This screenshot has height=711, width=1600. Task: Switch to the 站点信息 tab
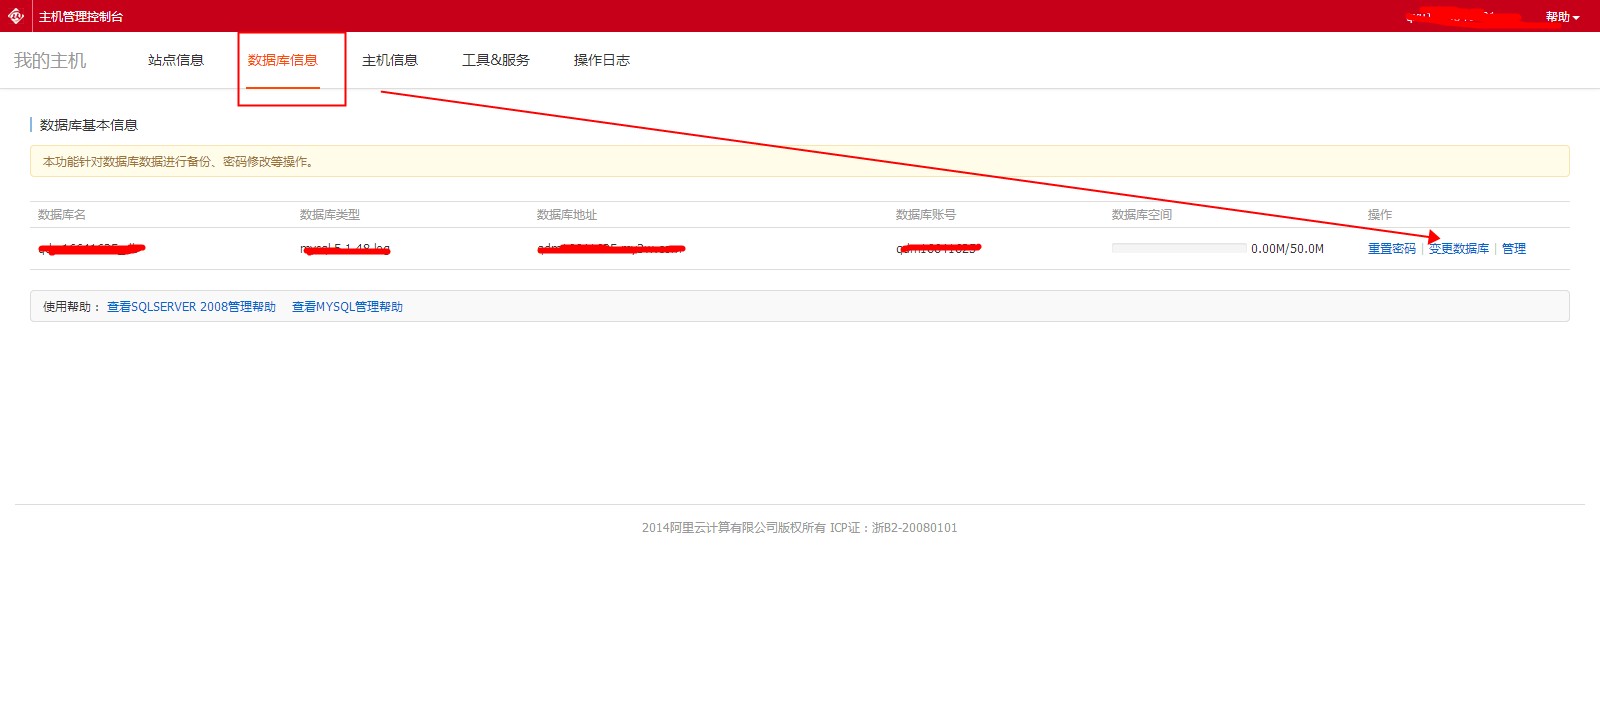[x=176, y=60]
